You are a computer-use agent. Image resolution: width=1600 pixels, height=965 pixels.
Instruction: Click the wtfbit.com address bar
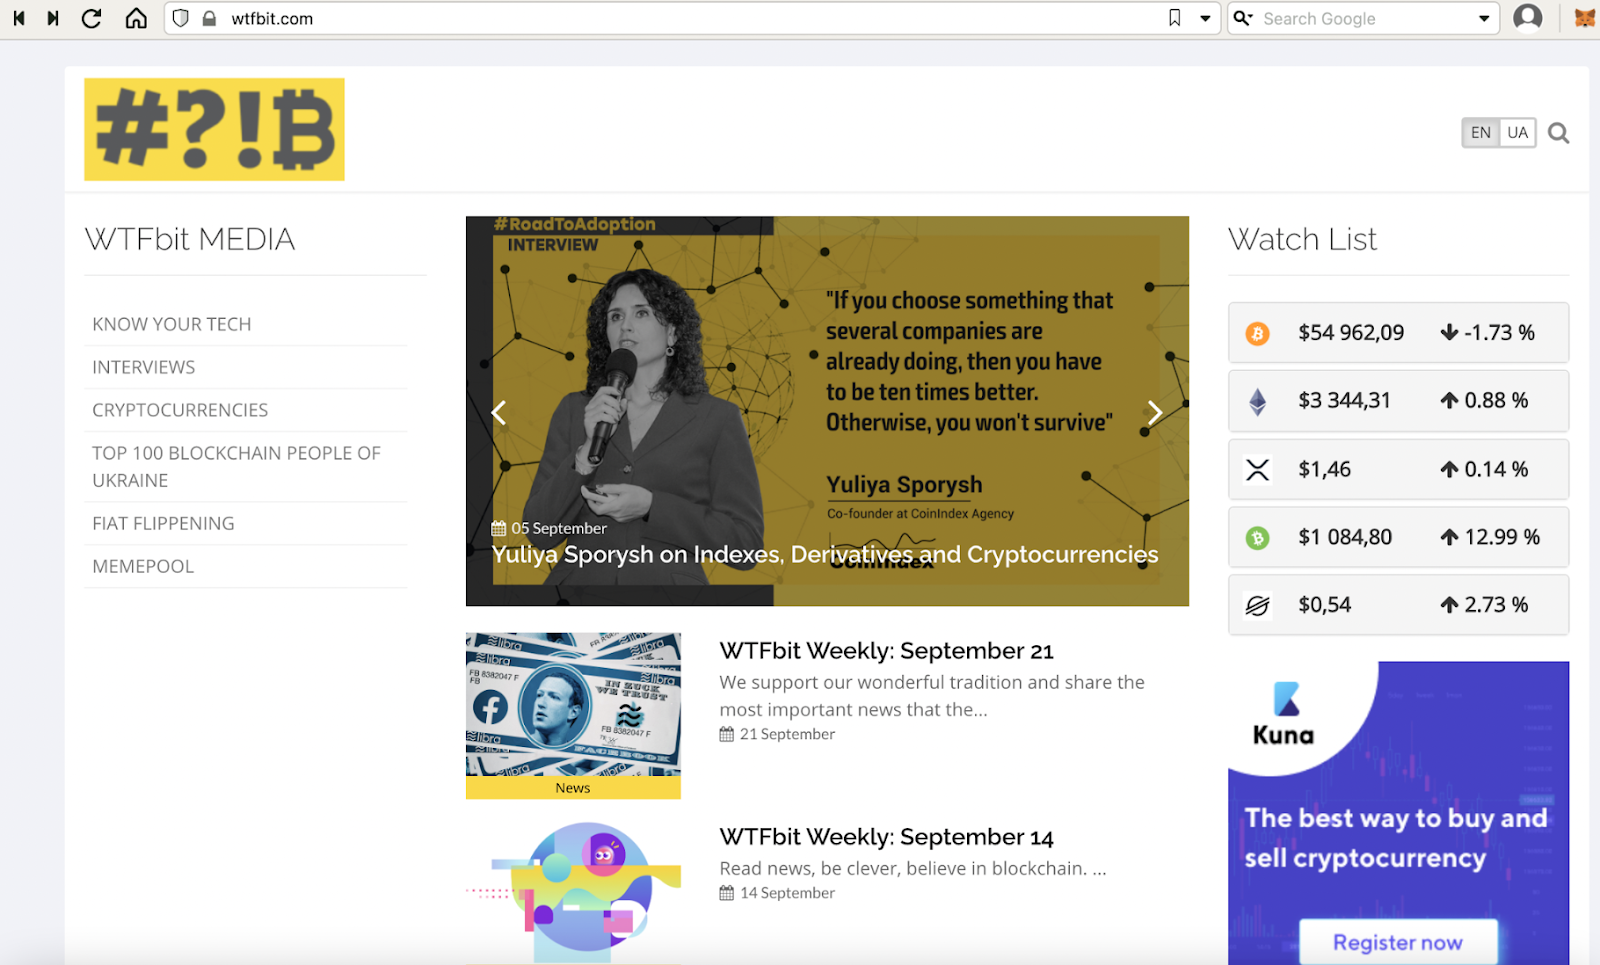click(690, 19)
